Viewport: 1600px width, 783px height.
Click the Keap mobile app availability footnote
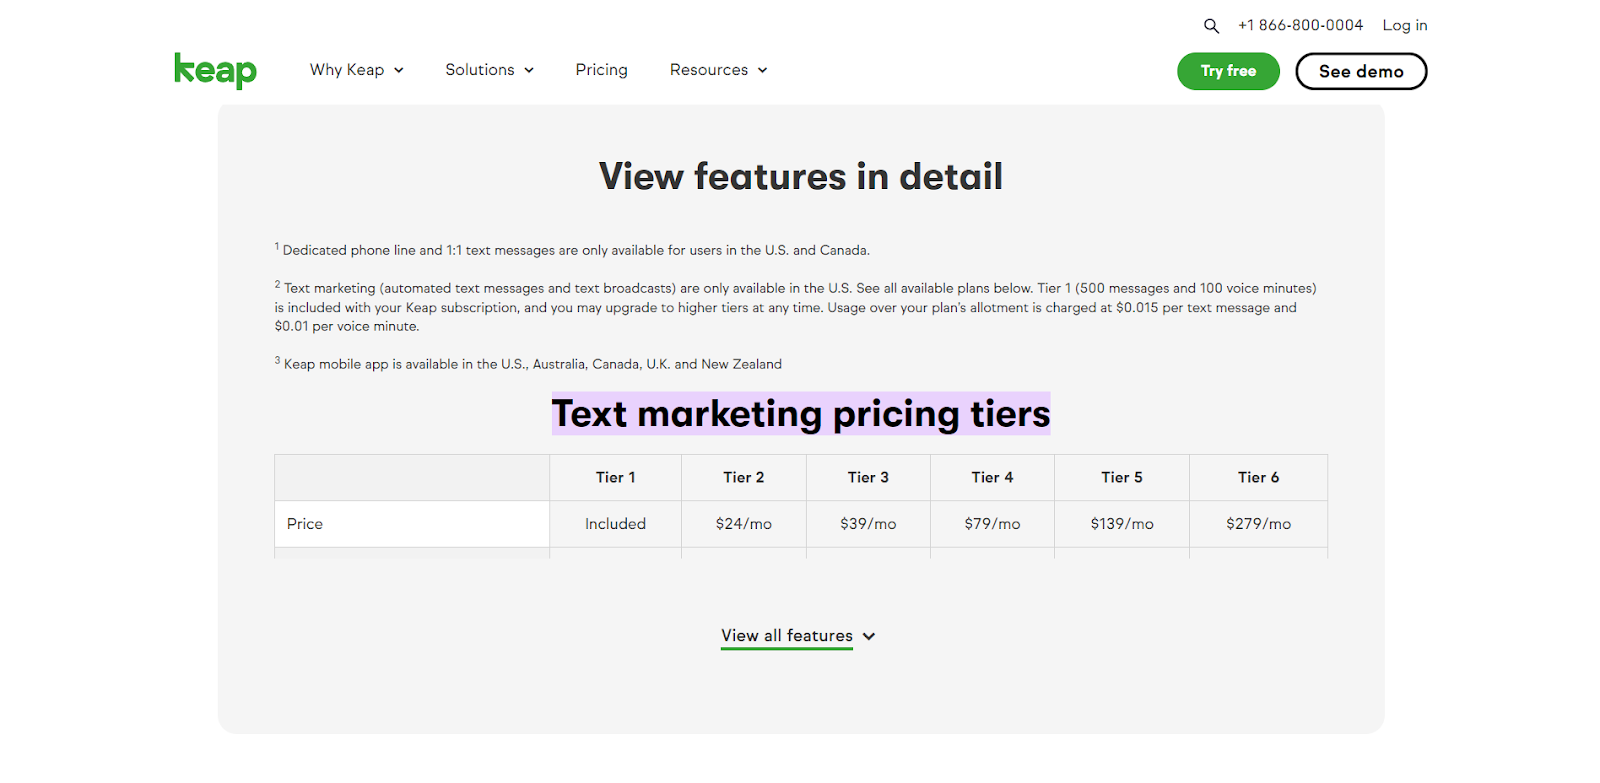(528, 364)
